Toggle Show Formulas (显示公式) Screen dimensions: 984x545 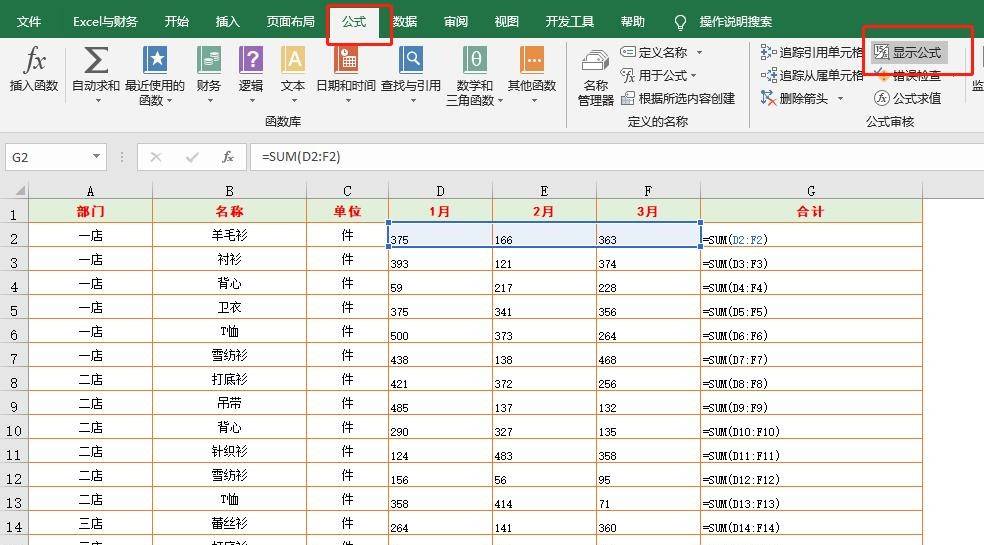pos(908,52)
